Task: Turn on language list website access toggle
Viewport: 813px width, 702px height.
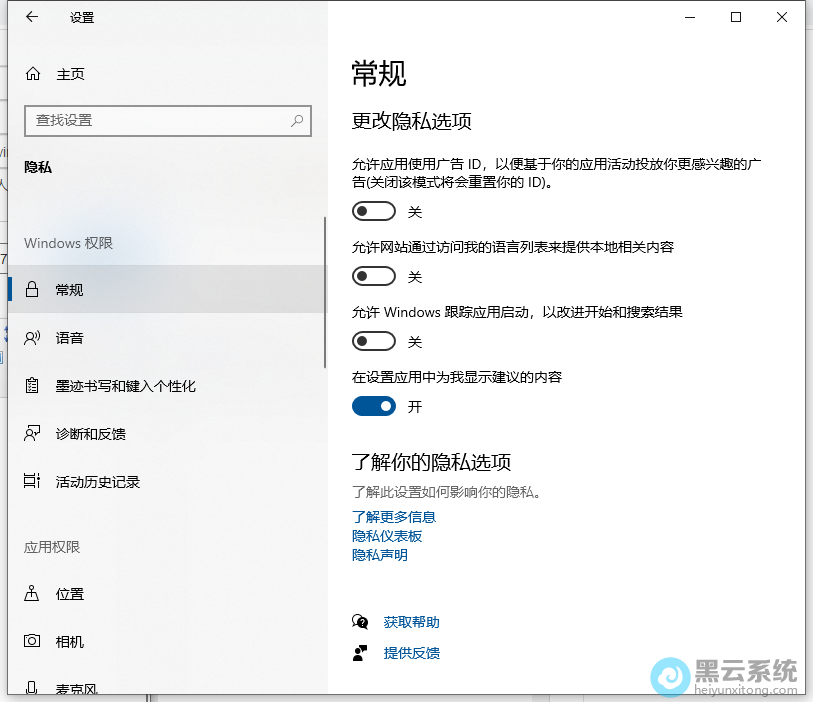Action: [374, 276]
